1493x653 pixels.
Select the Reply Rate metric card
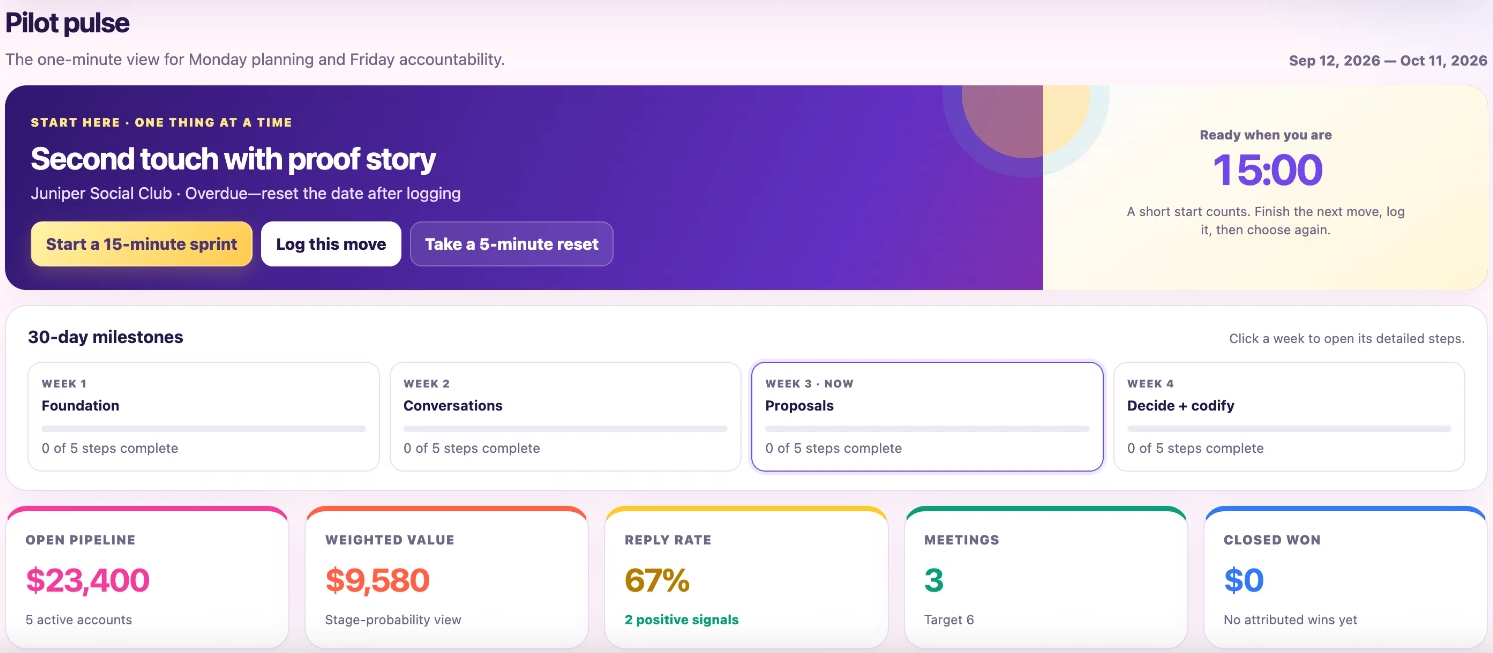pos(747,578)
